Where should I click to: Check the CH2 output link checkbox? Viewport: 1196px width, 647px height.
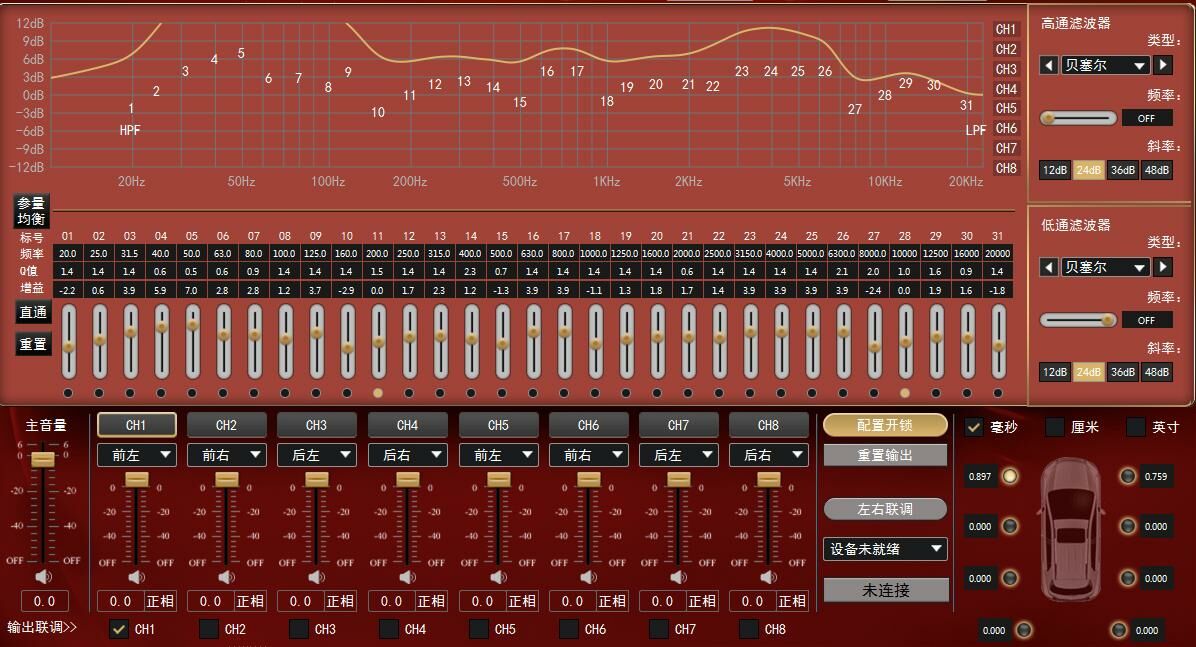click(x=209, y=629)
